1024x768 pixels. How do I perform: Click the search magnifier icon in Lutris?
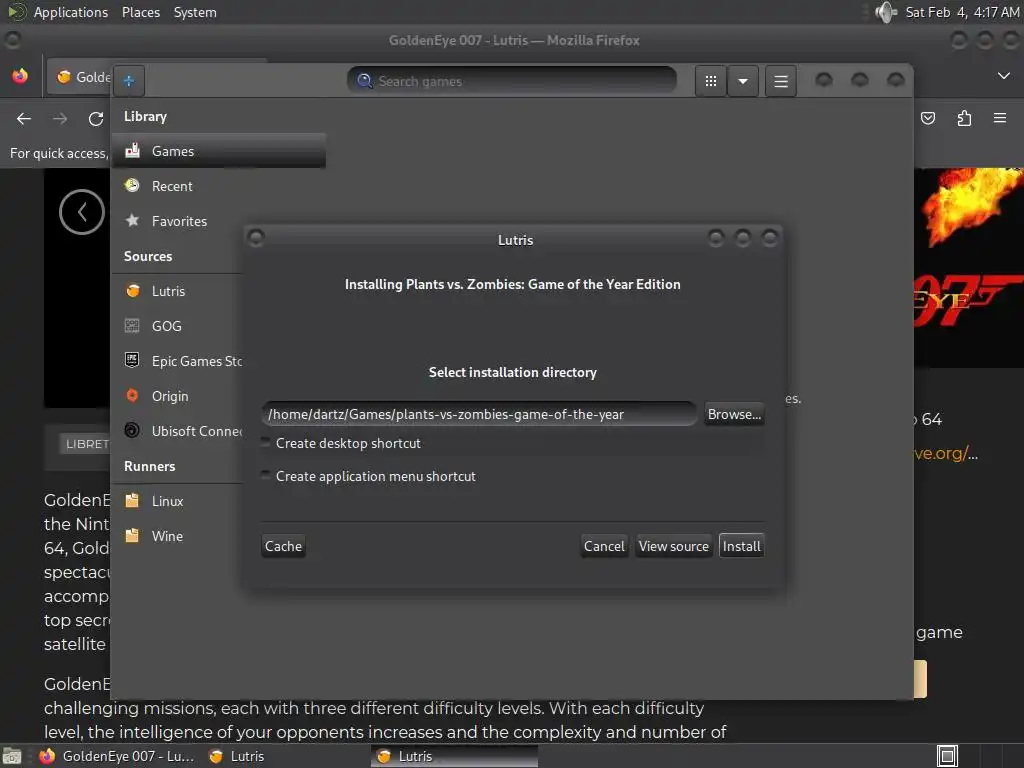tap(364, 81)
